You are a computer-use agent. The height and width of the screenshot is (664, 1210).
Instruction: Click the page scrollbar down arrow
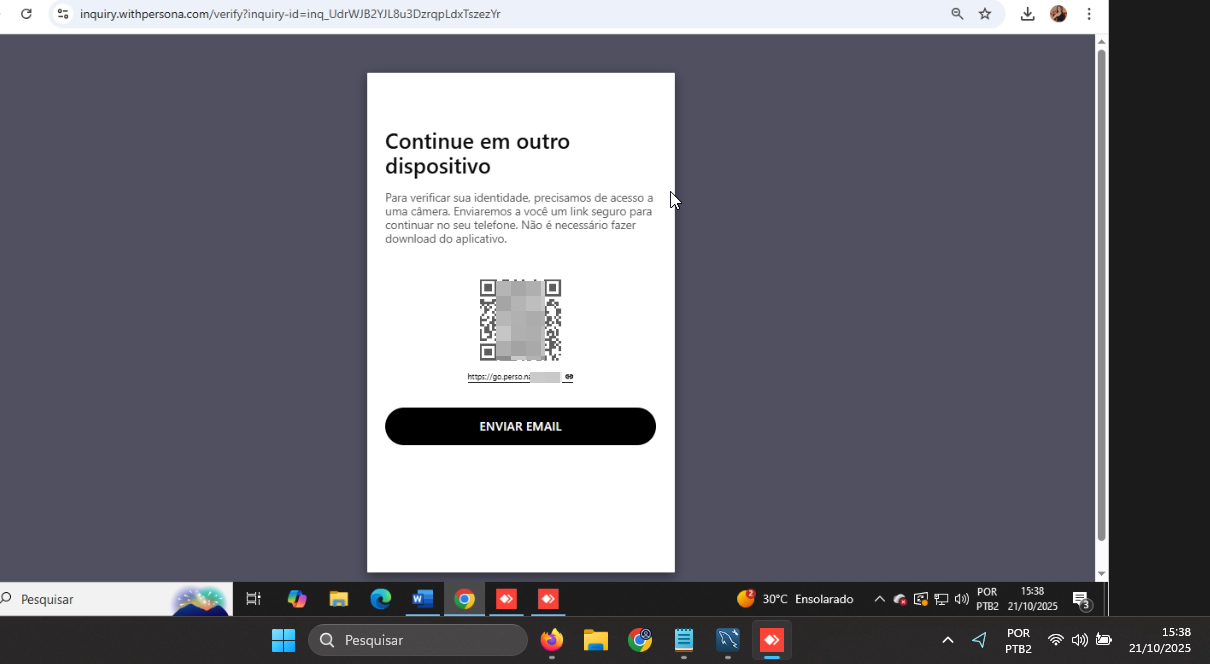(x=1102, y=574)
